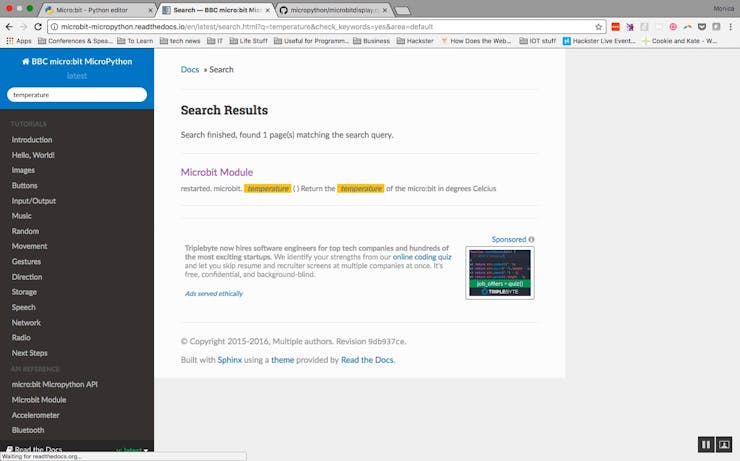740x461 pixels.
Task: Open How Does the Web... bookmark
Action: point(476,41)
